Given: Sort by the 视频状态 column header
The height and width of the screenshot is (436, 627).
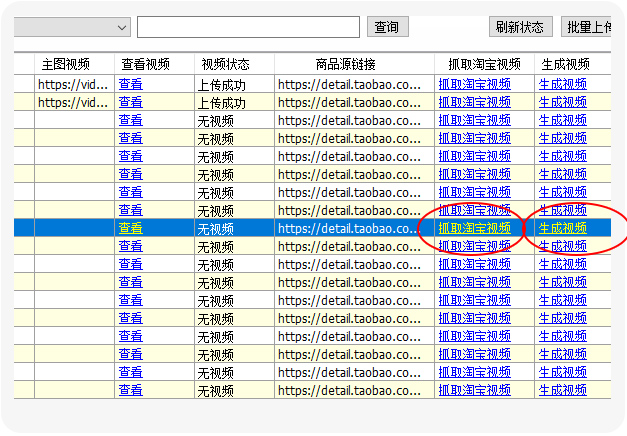Looking at the screenshot, I should (x=226, y=64).
